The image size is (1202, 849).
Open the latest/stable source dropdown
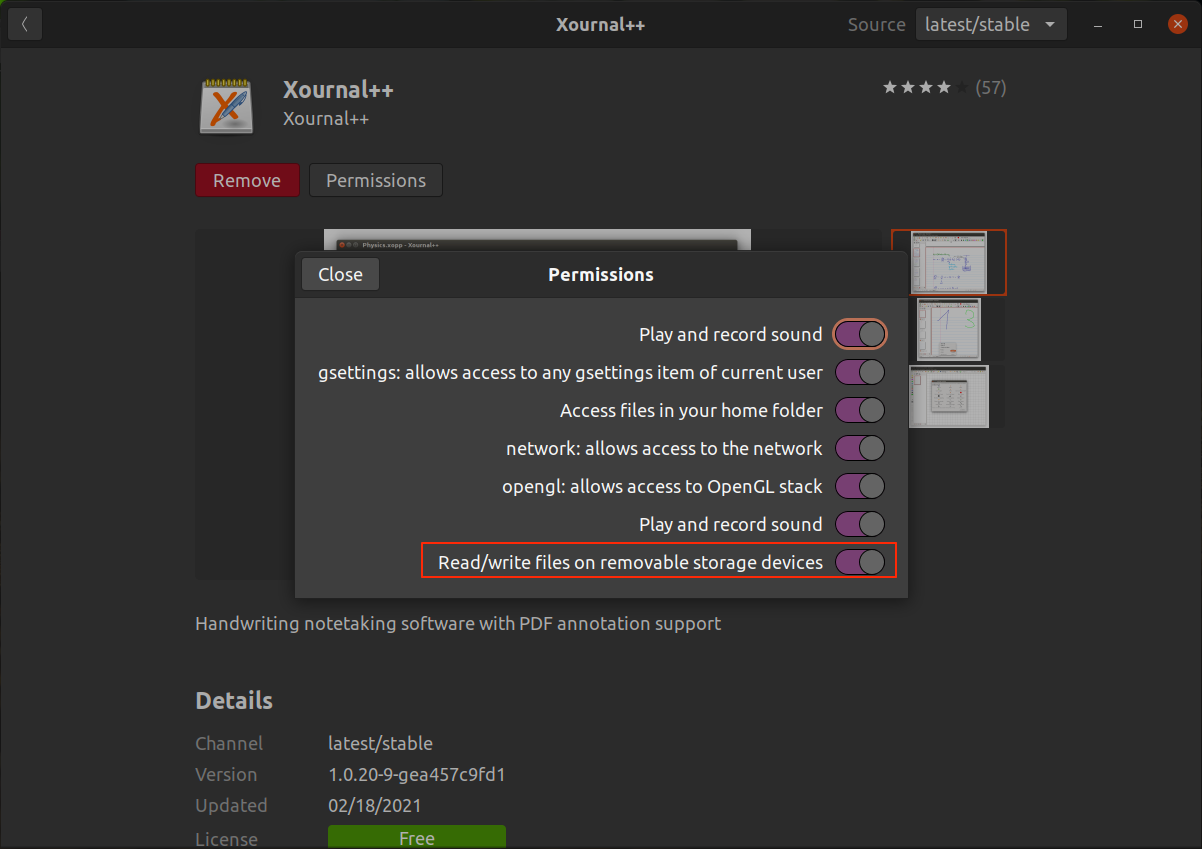[x=991, y=23]
